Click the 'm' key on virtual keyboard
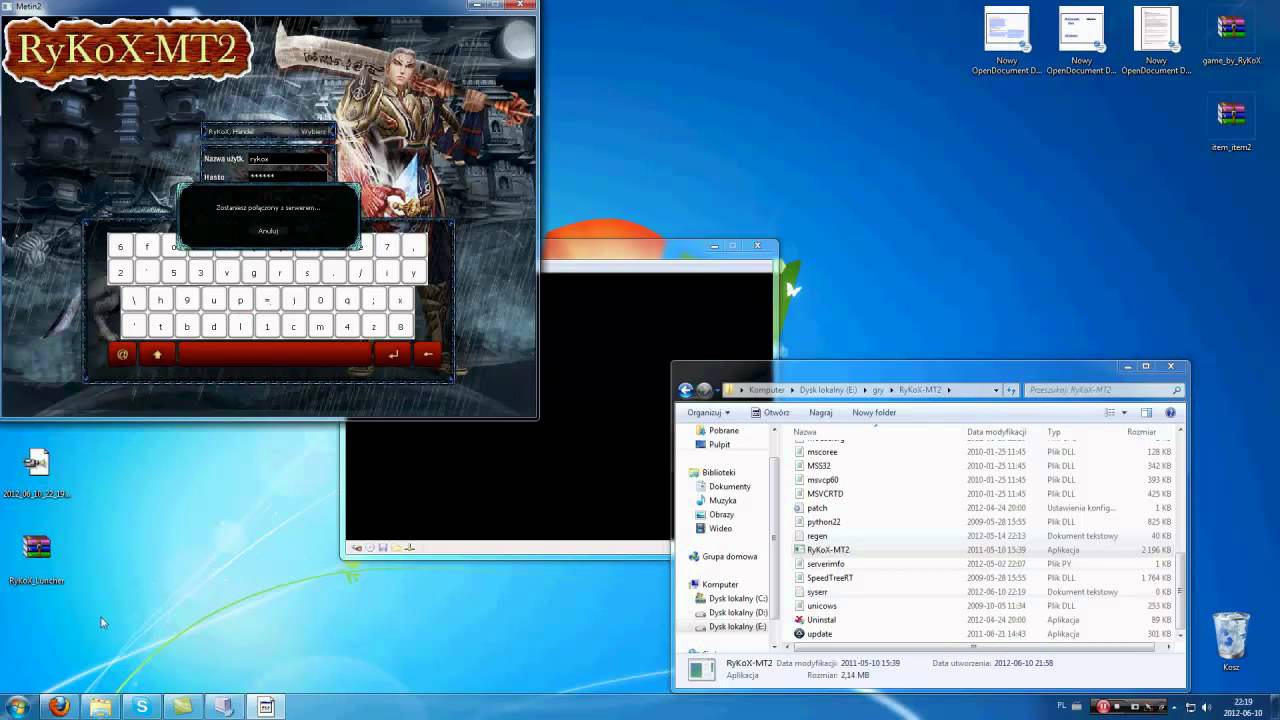This screenshot has height=720, width=1280. point(320,327)
